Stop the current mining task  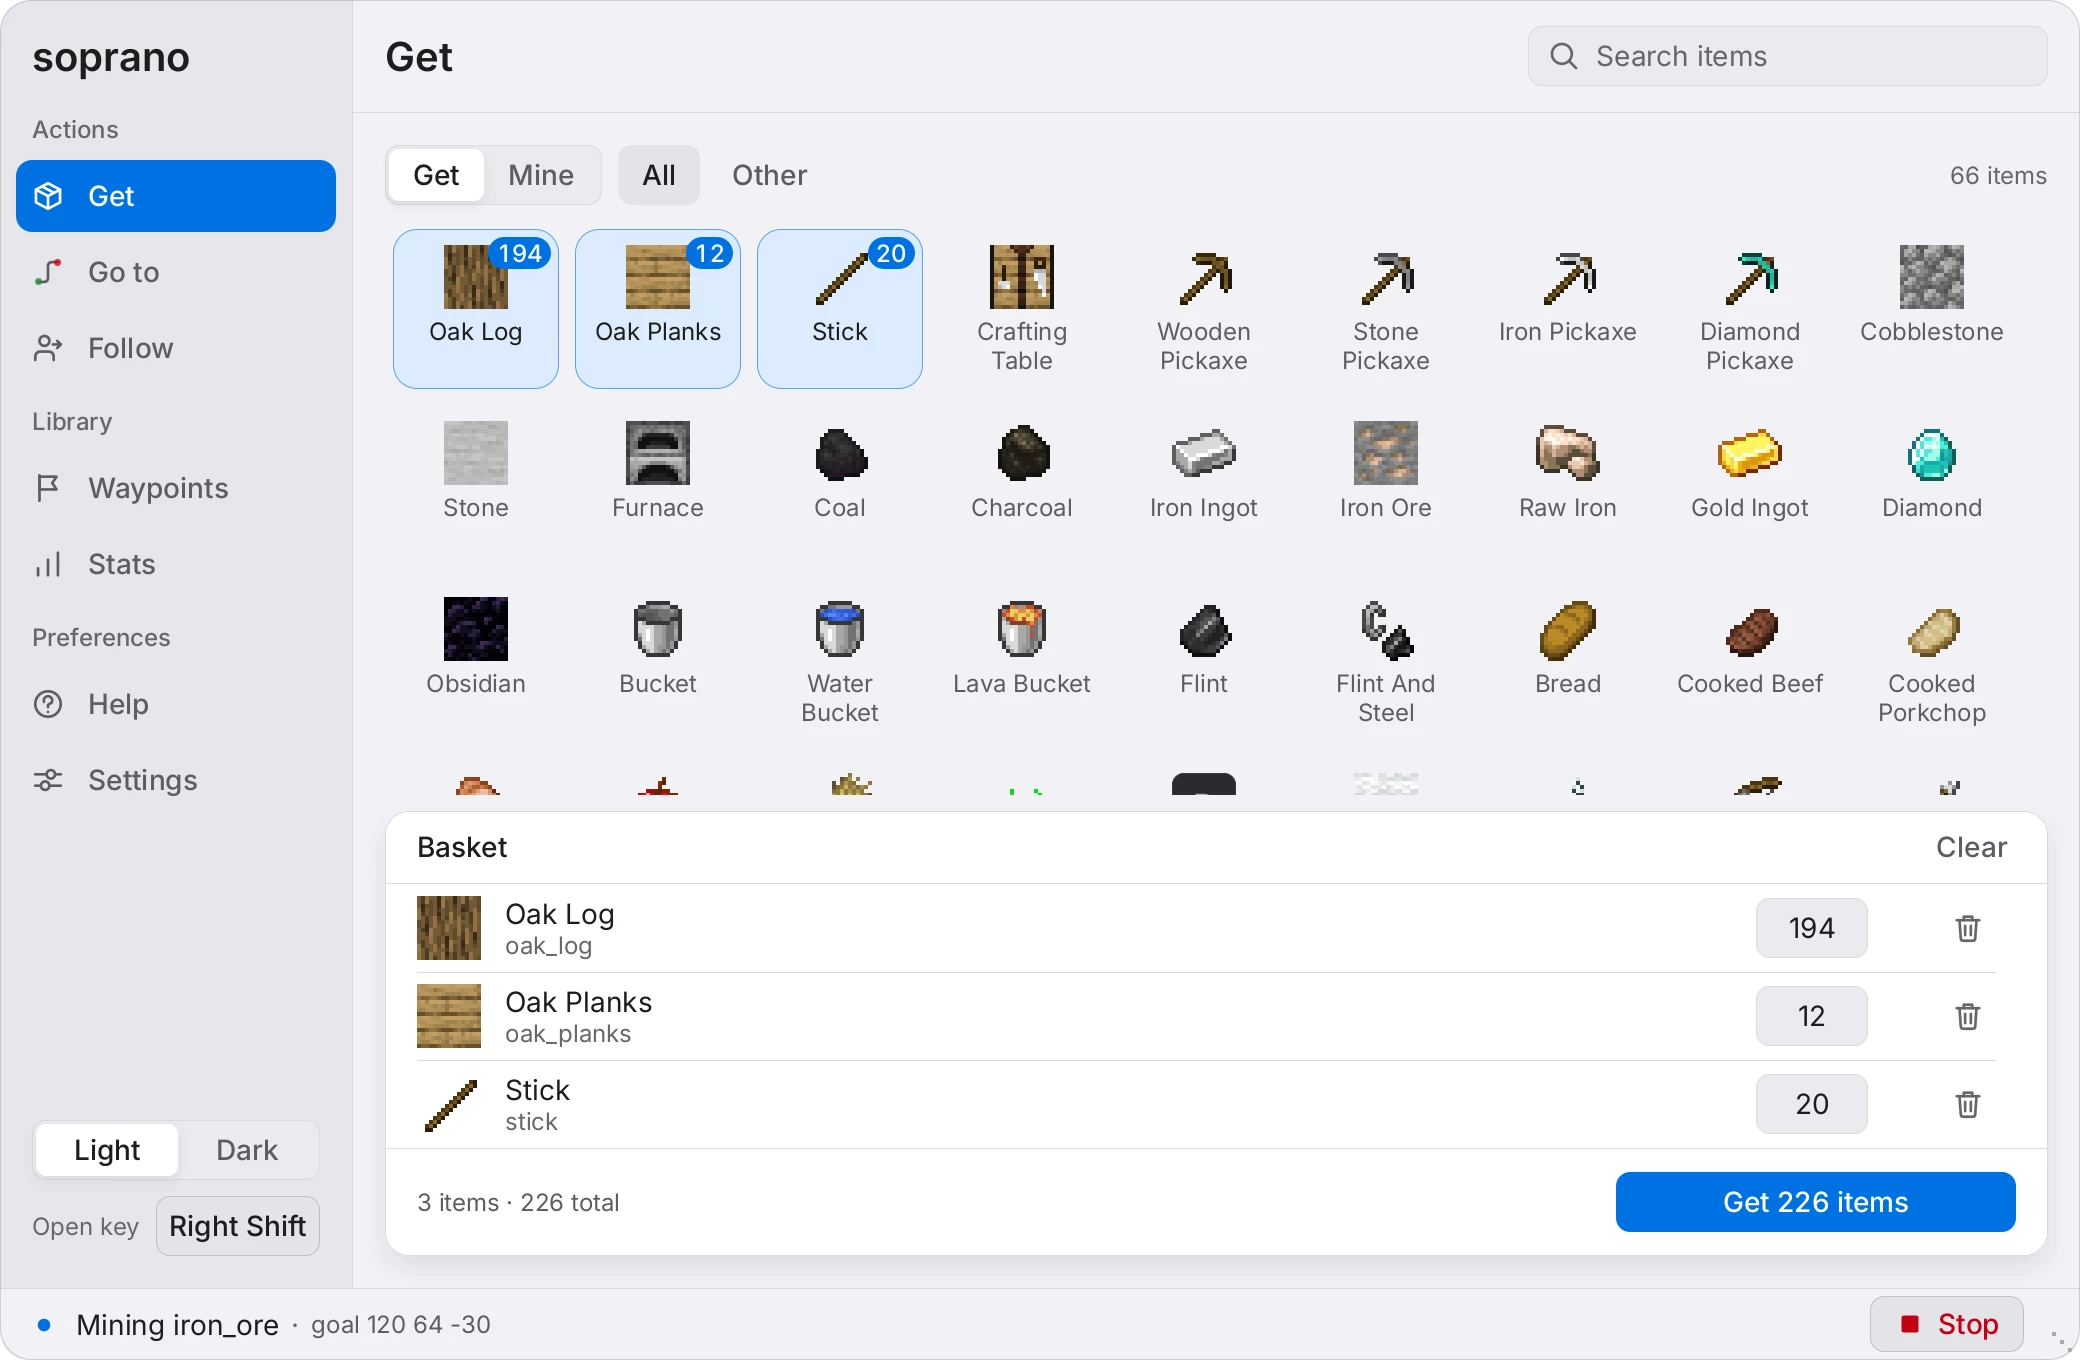tap(1946, 1324)
